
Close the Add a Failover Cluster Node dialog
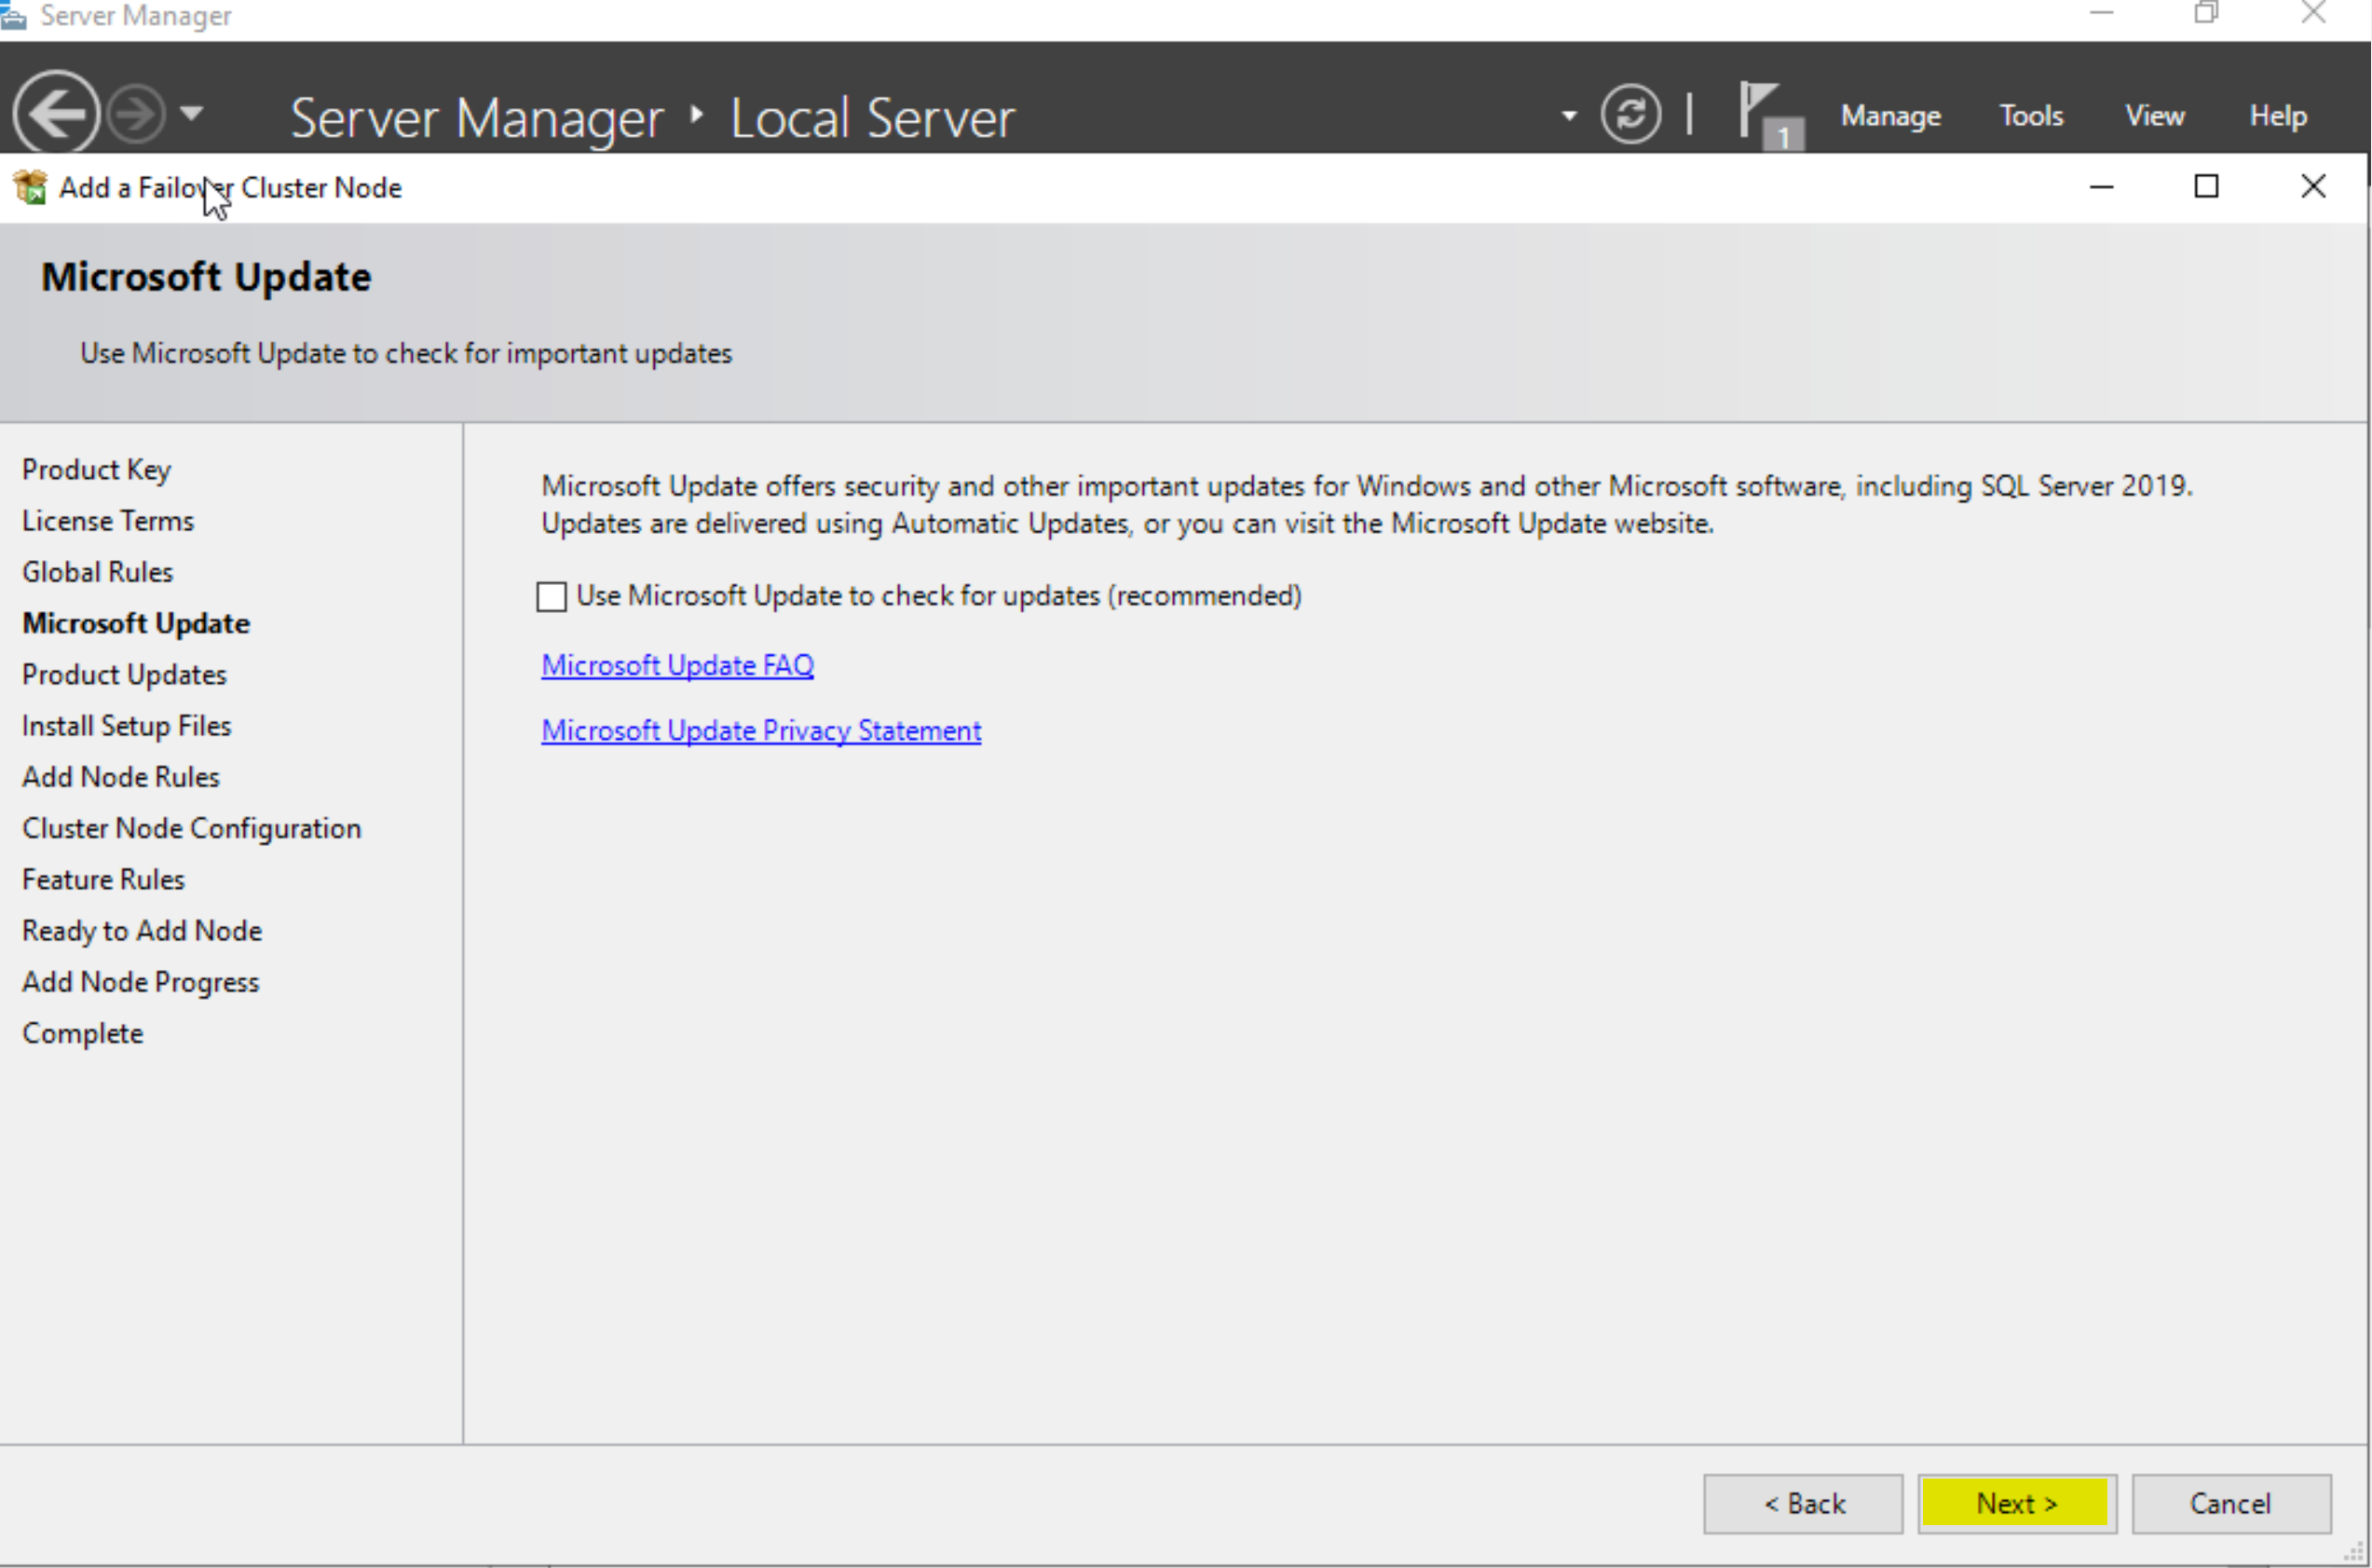2313,187
